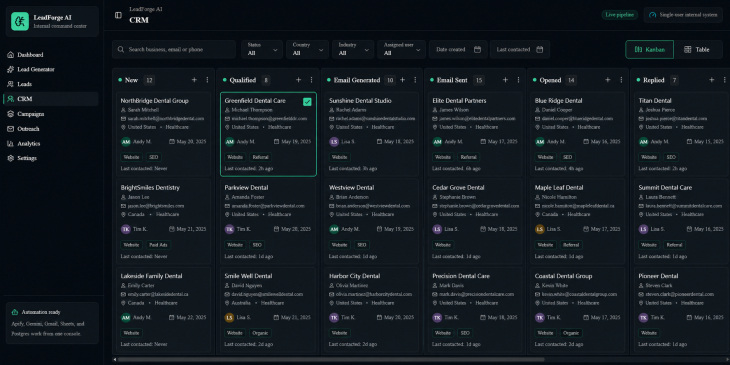The height and width of the screenshot is (365, 730).
Task: Click the Organic tag on Smile Well Dental
Action: pos(260,333)
